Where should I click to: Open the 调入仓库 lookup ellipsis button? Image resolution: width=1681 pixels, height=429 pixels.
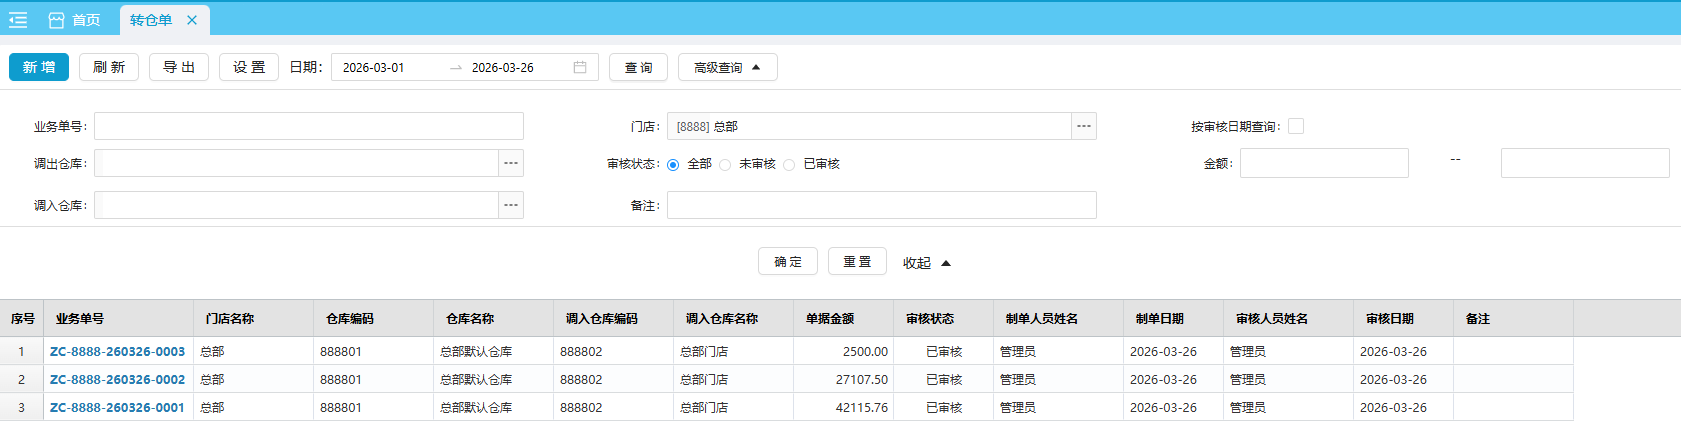coord(511,205)
